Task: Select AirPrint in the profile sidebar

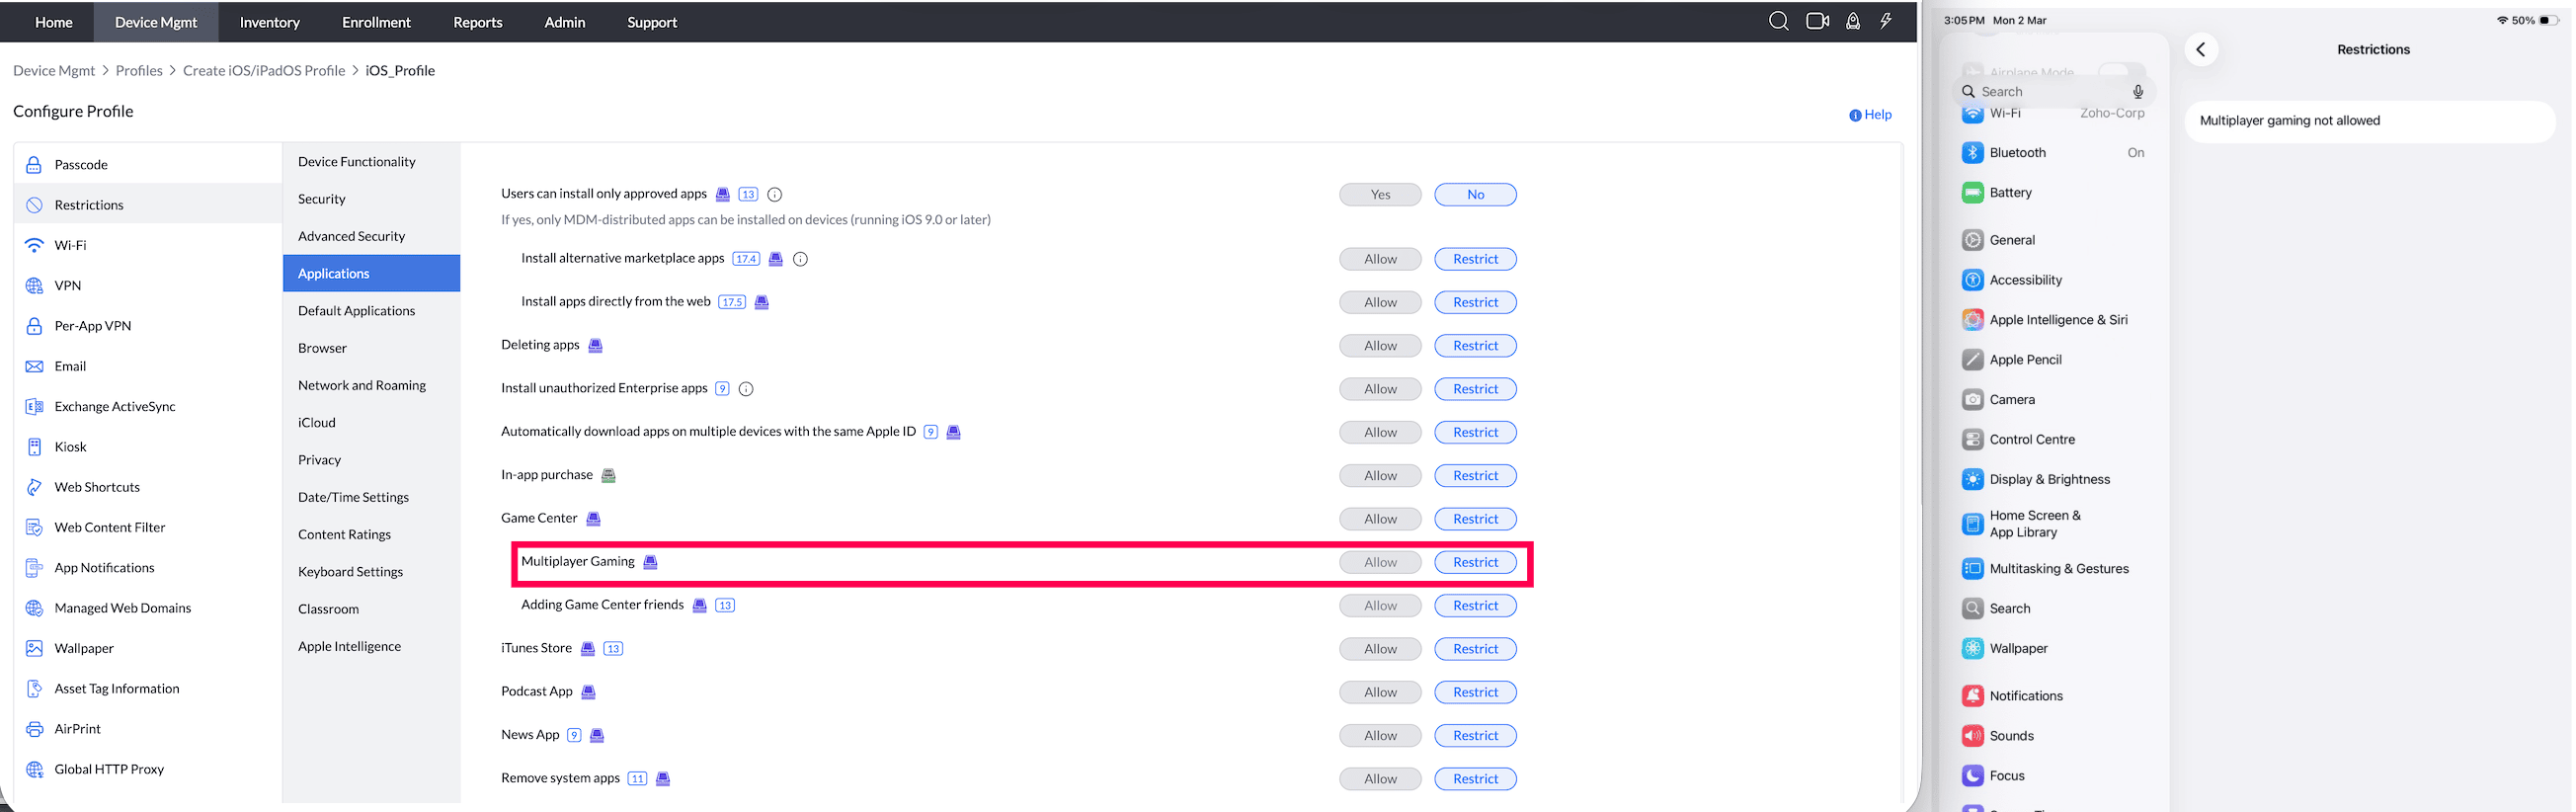Action: [x=148, y=730]
